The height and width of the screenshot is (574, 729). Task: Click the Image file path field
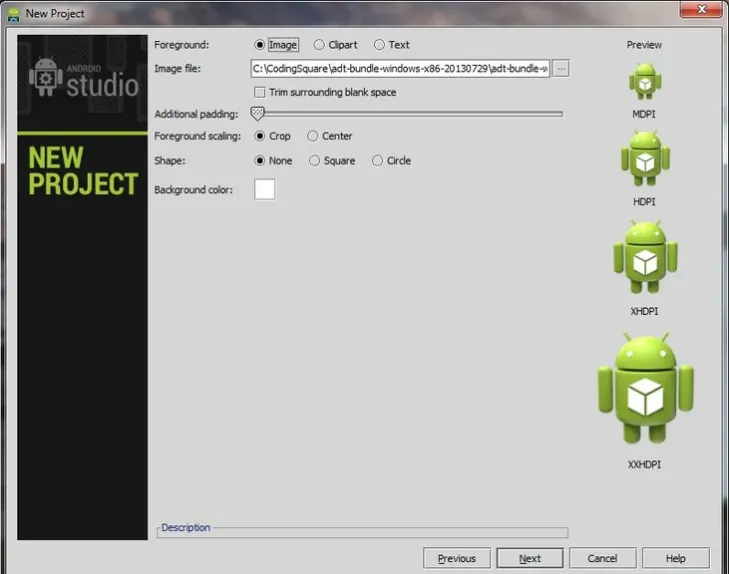click(x=400, y=69)
